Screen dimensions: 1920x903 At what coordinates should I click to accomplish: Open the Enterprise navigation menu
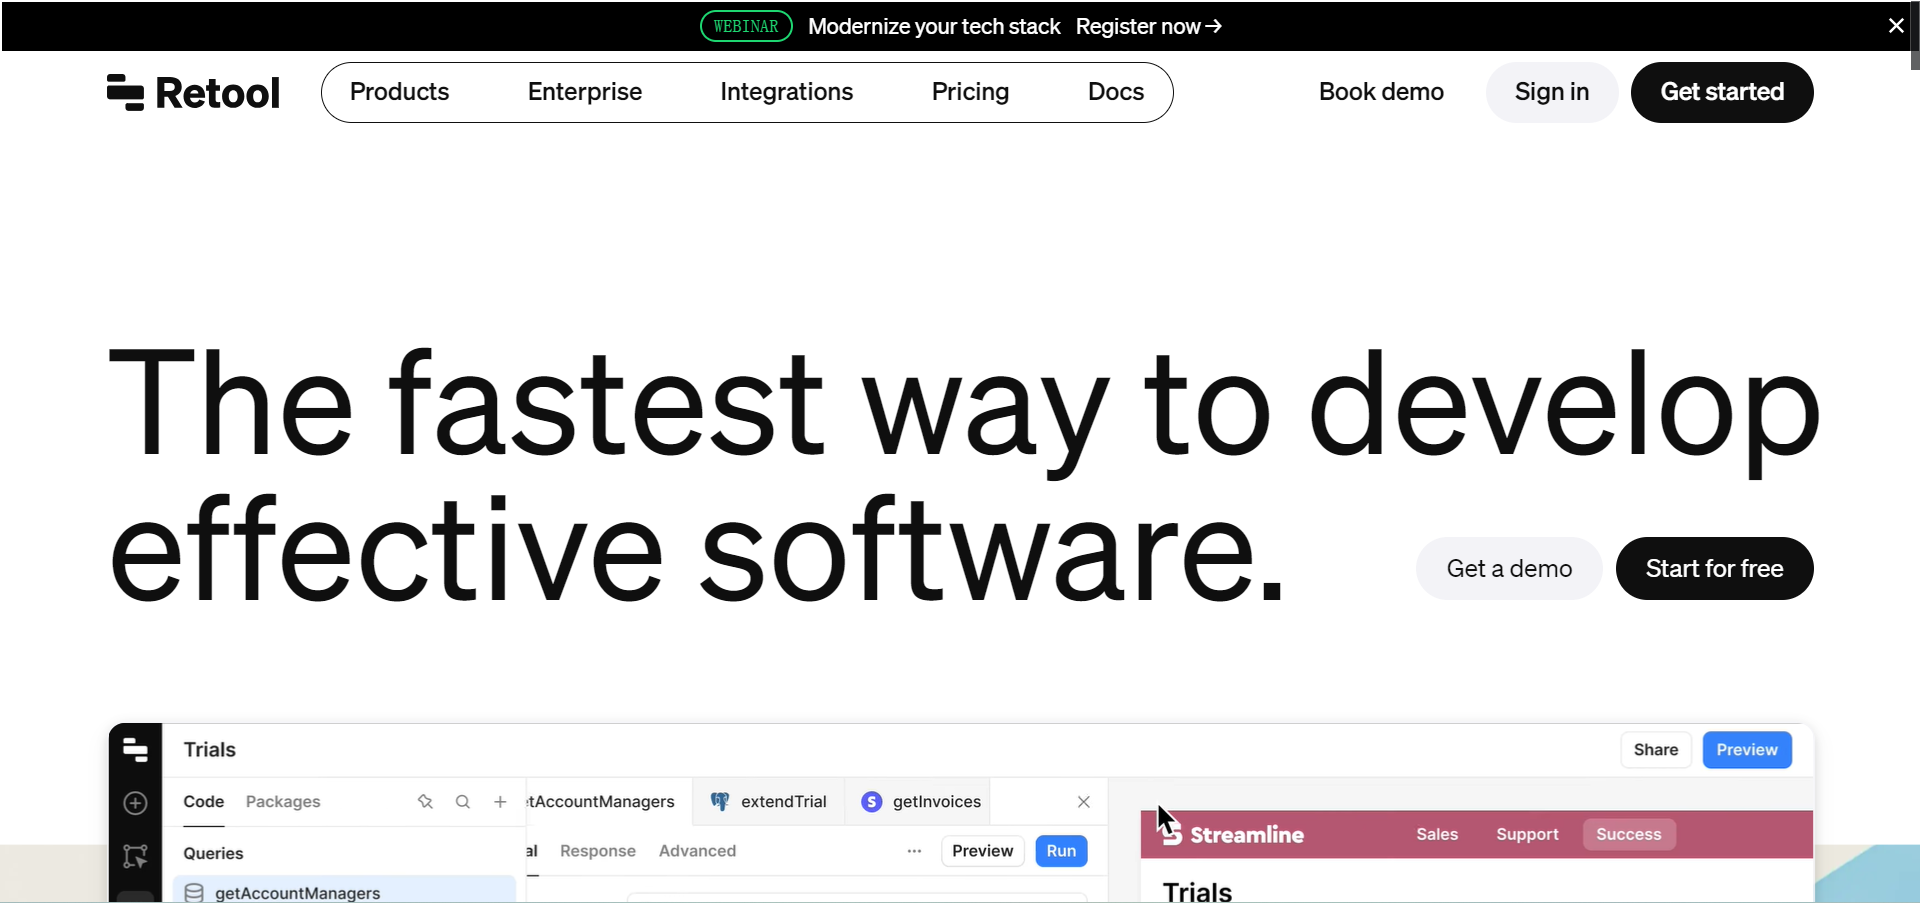(584, 92)
